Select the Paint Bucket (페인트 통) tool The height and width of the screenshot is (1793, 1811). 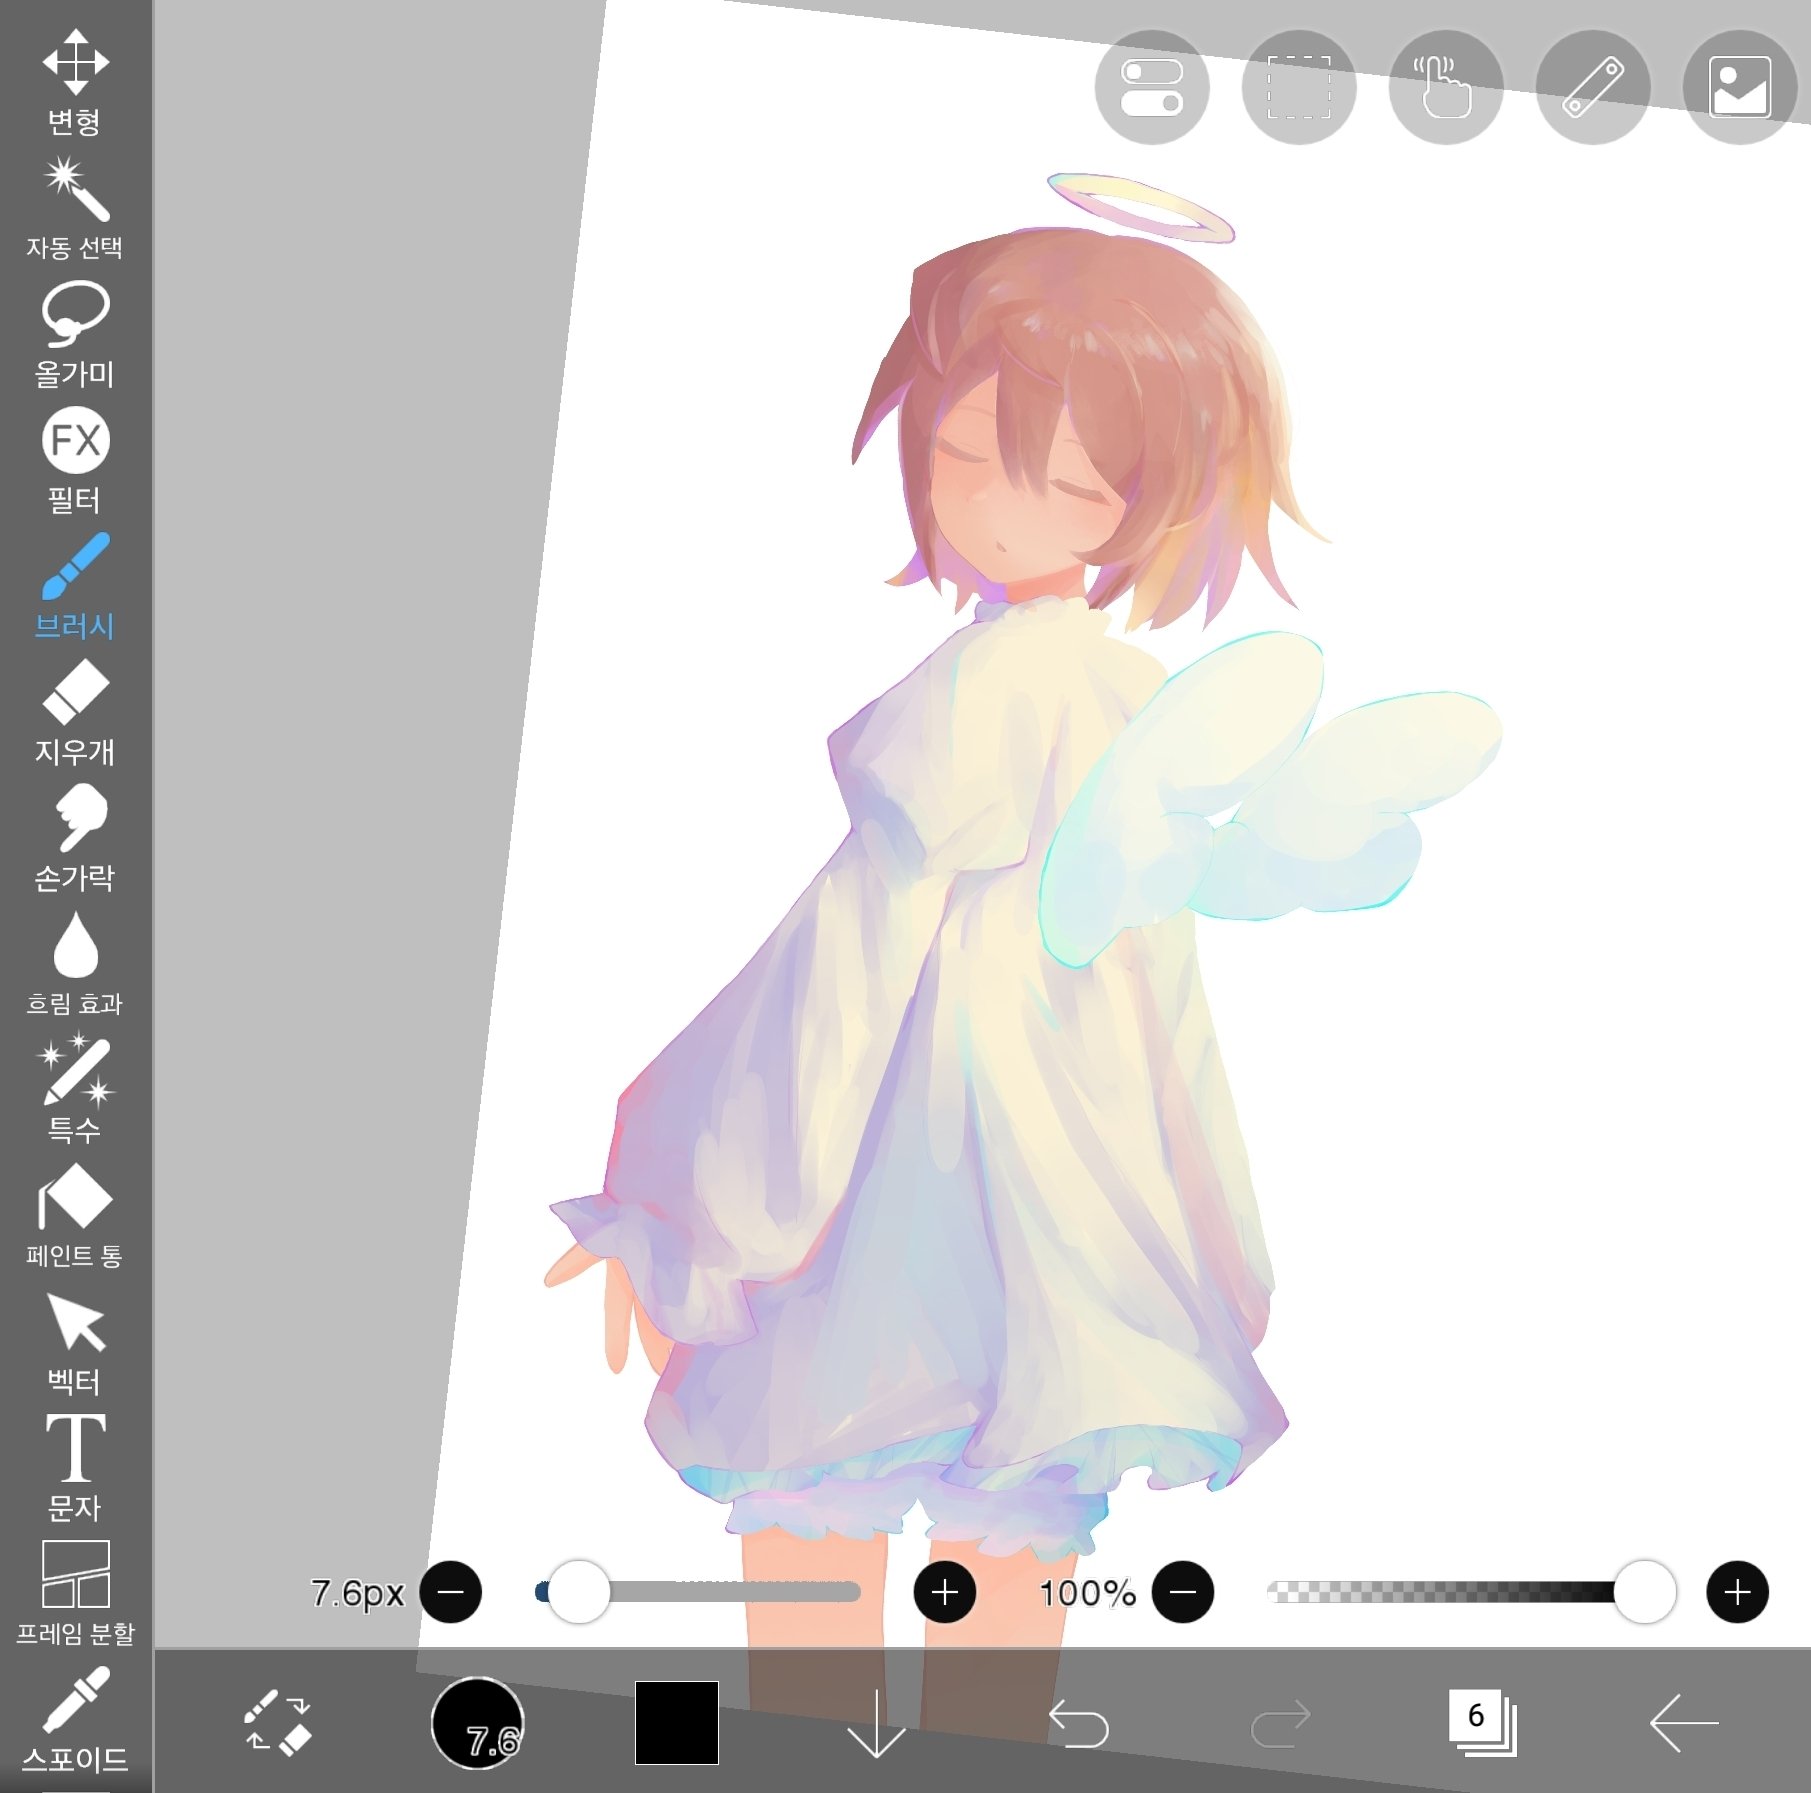tap(75, 1216)
